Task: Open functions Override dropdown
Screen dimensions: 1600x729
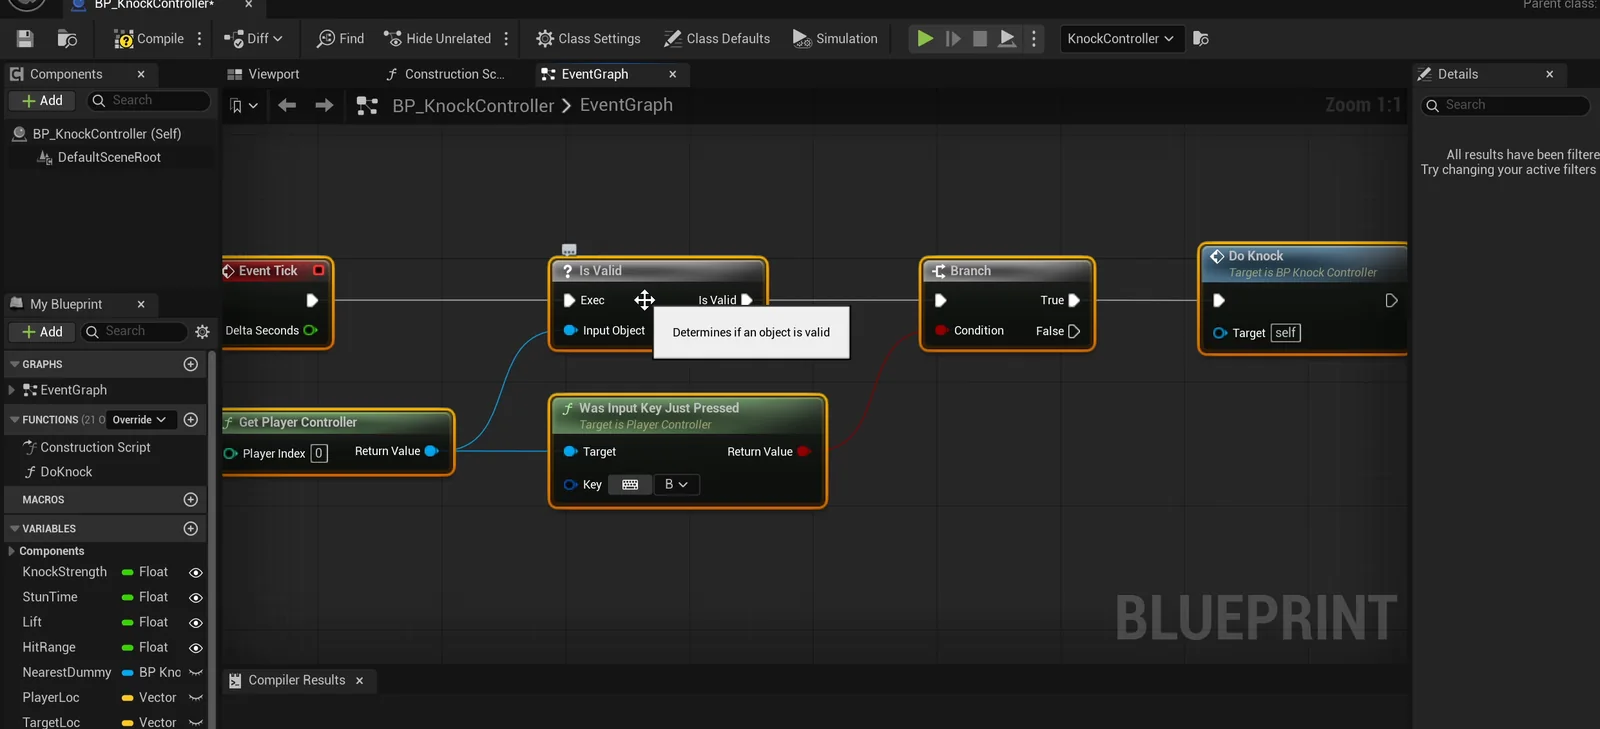Action: pyautogui.click(x=139, y=420)
